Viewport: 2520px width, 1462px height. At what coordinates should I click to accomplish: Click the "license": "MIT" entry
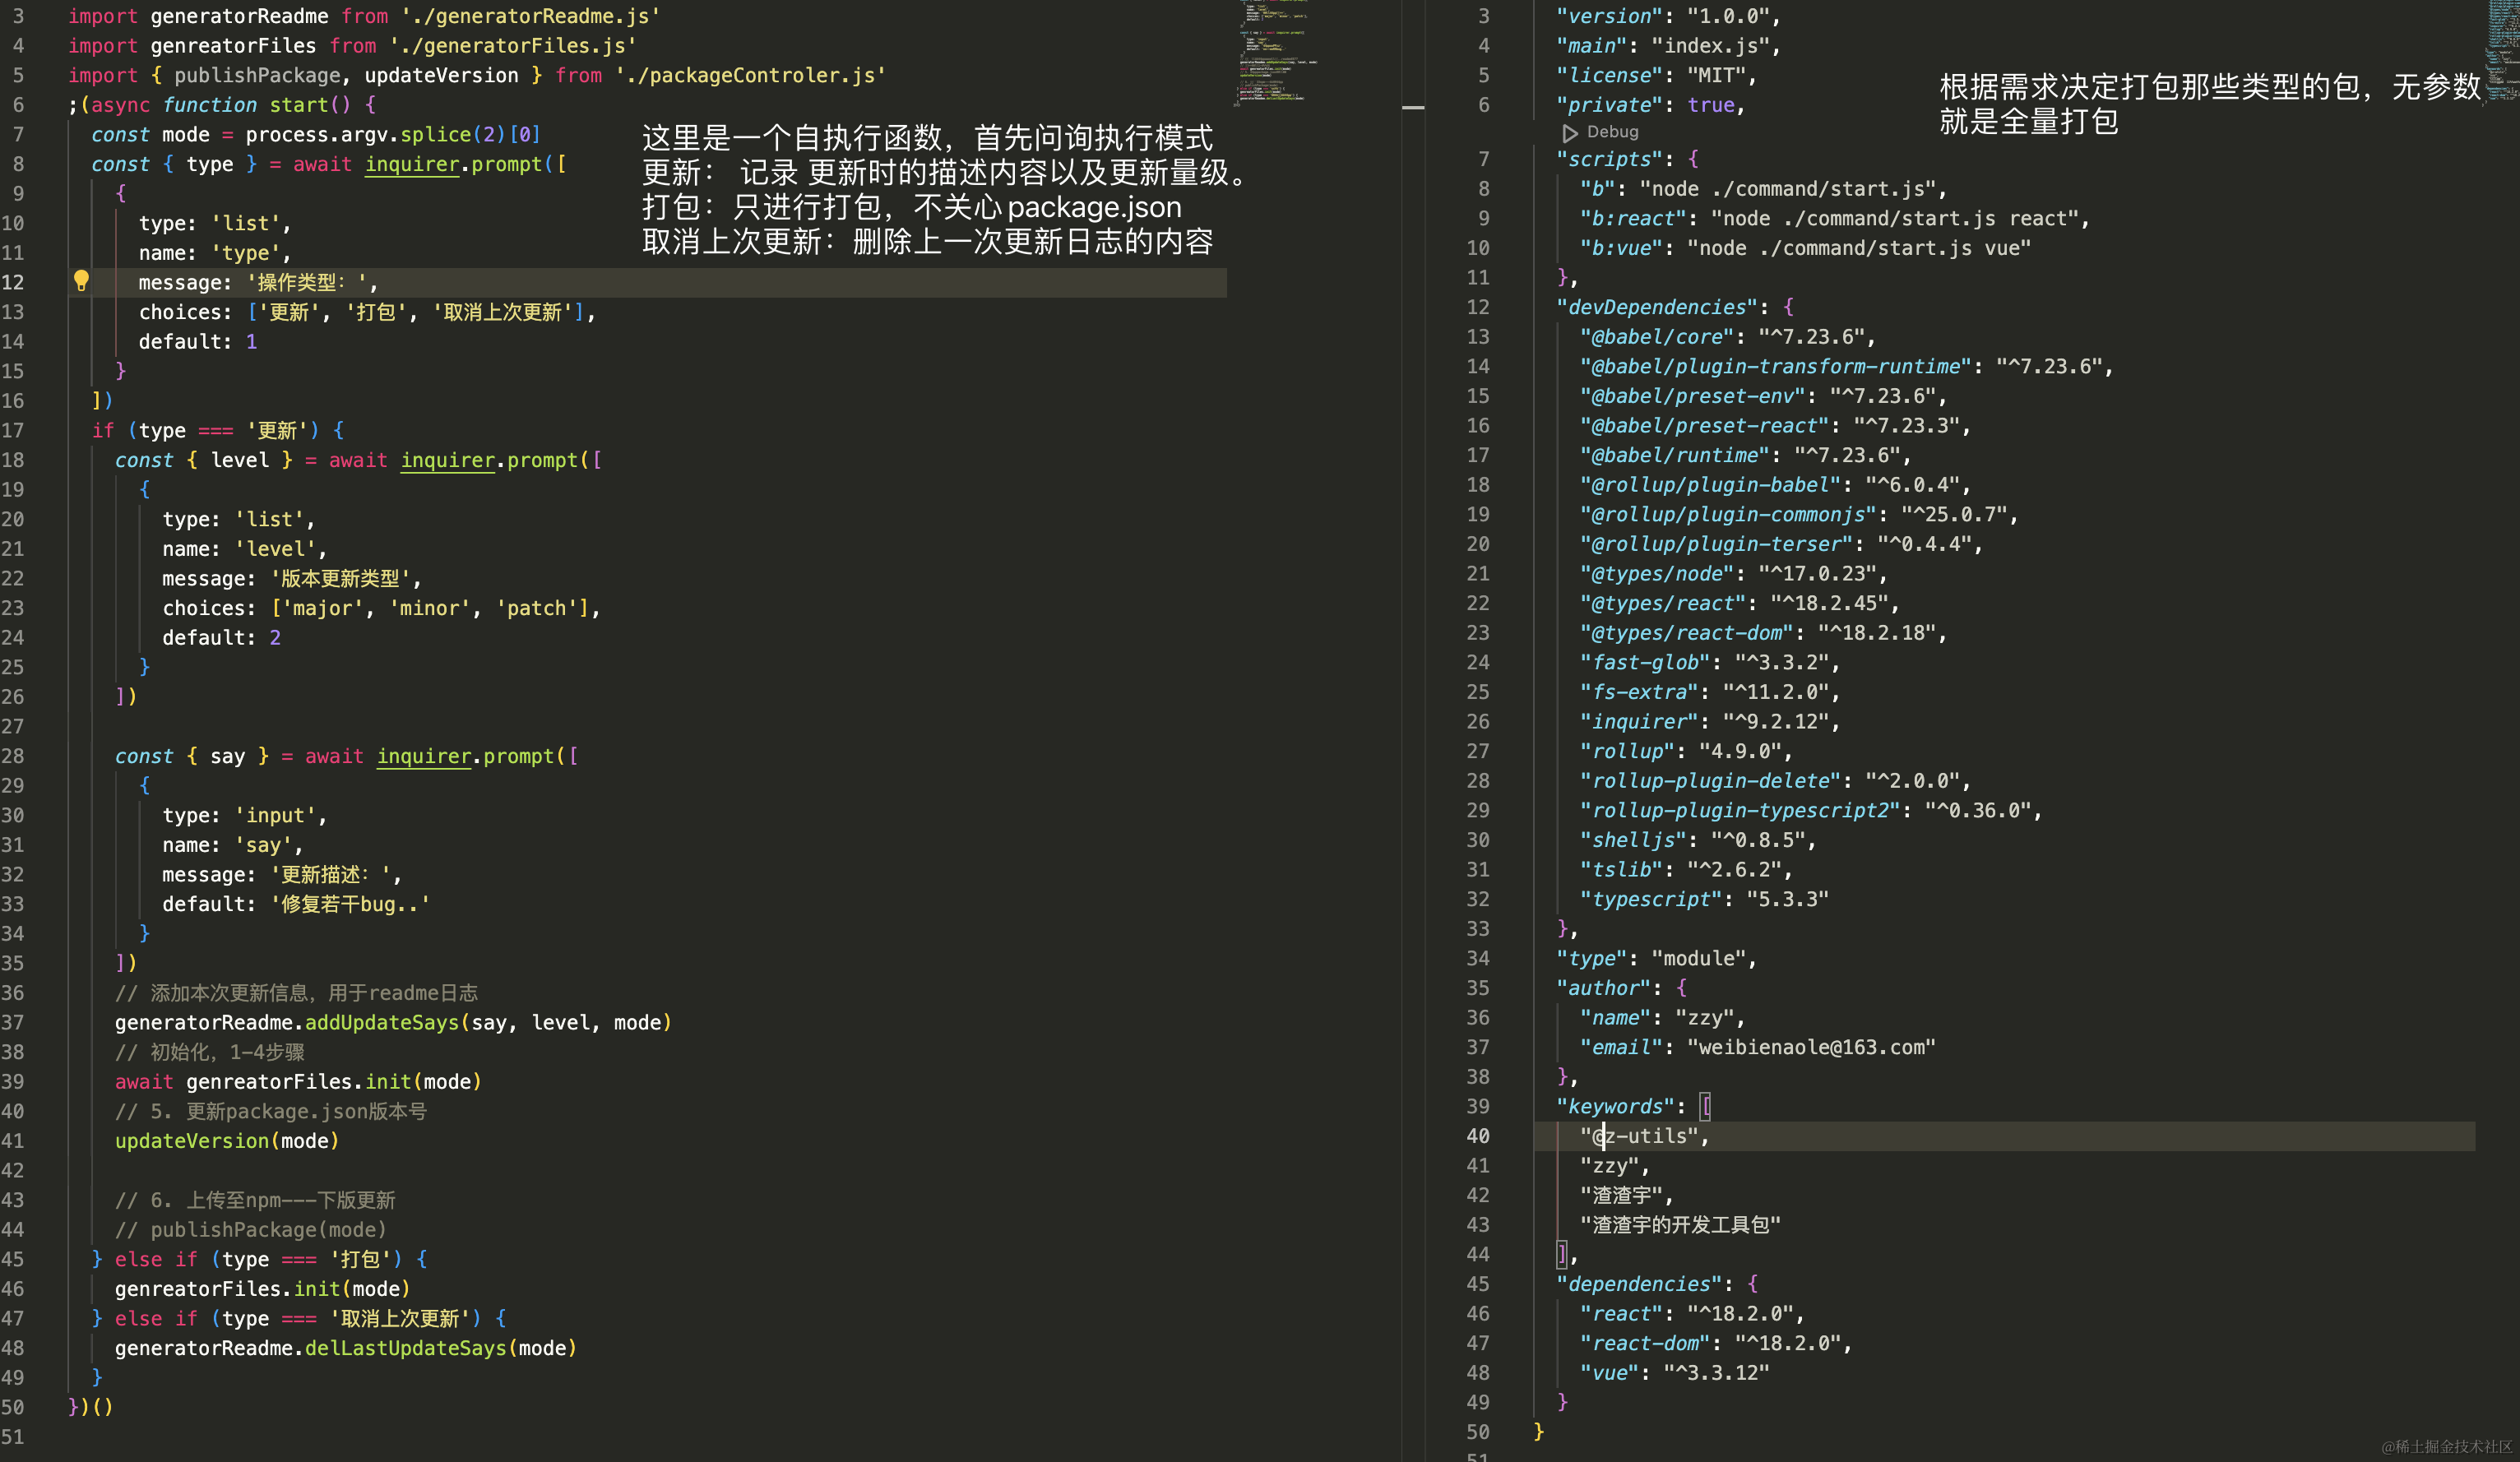1656,75
